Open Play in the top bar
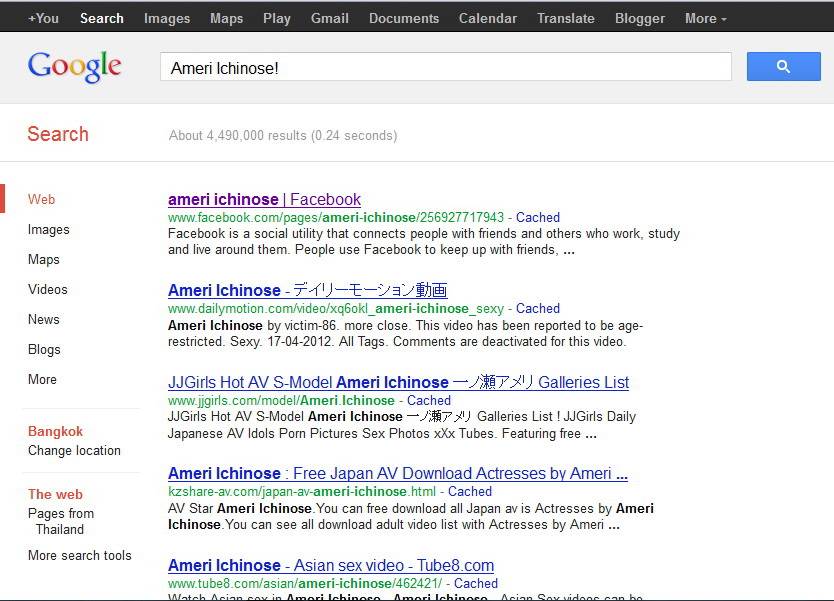The image size is (834, 601). tap(277, 19)
